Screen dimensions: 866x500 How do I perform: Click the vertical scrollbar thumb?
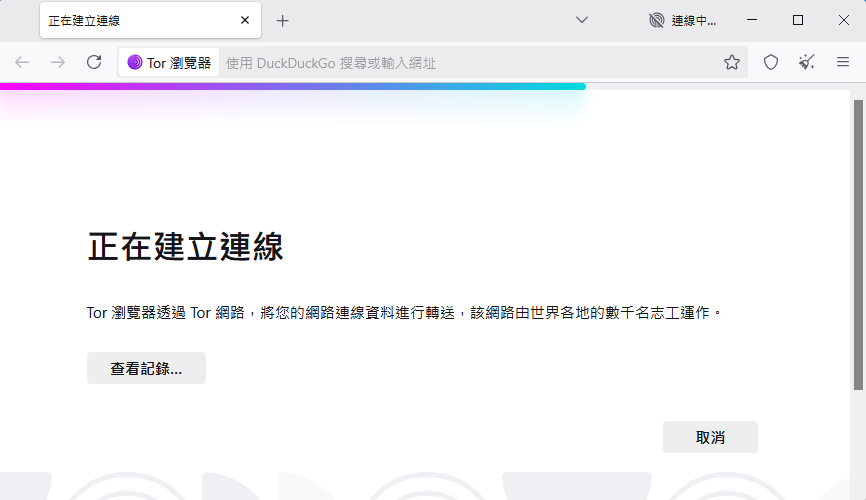(x=858, y=245)
